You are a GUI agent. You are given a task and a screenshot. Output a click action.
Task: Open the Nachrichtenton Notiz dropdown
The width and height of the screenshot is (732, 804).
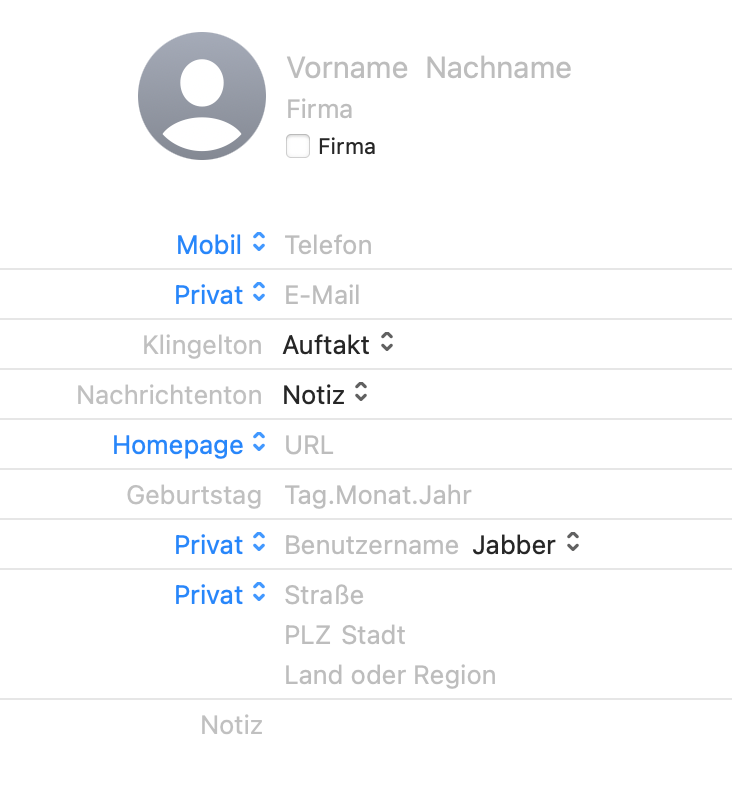click(x=326, y=395)
